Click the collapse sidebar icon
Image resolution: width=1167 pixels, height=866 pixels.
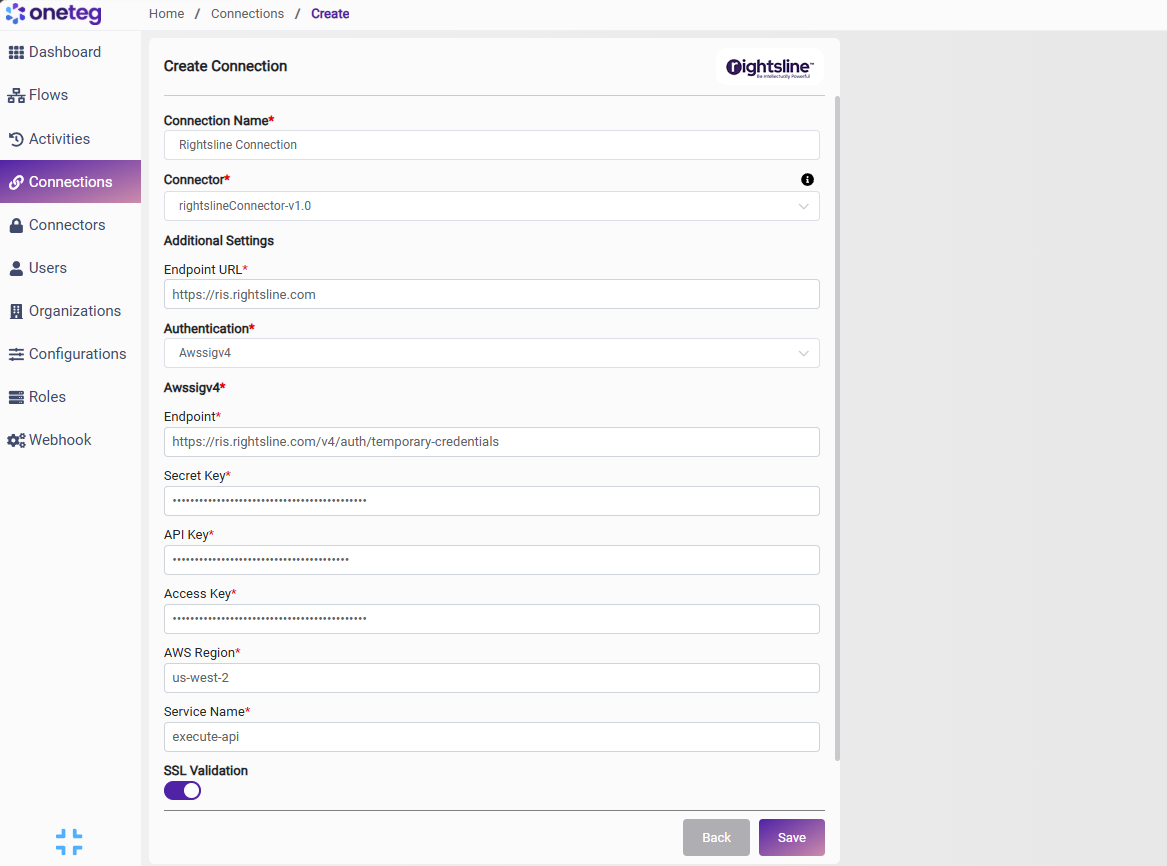pyautogui.click(x=69, y=842)
